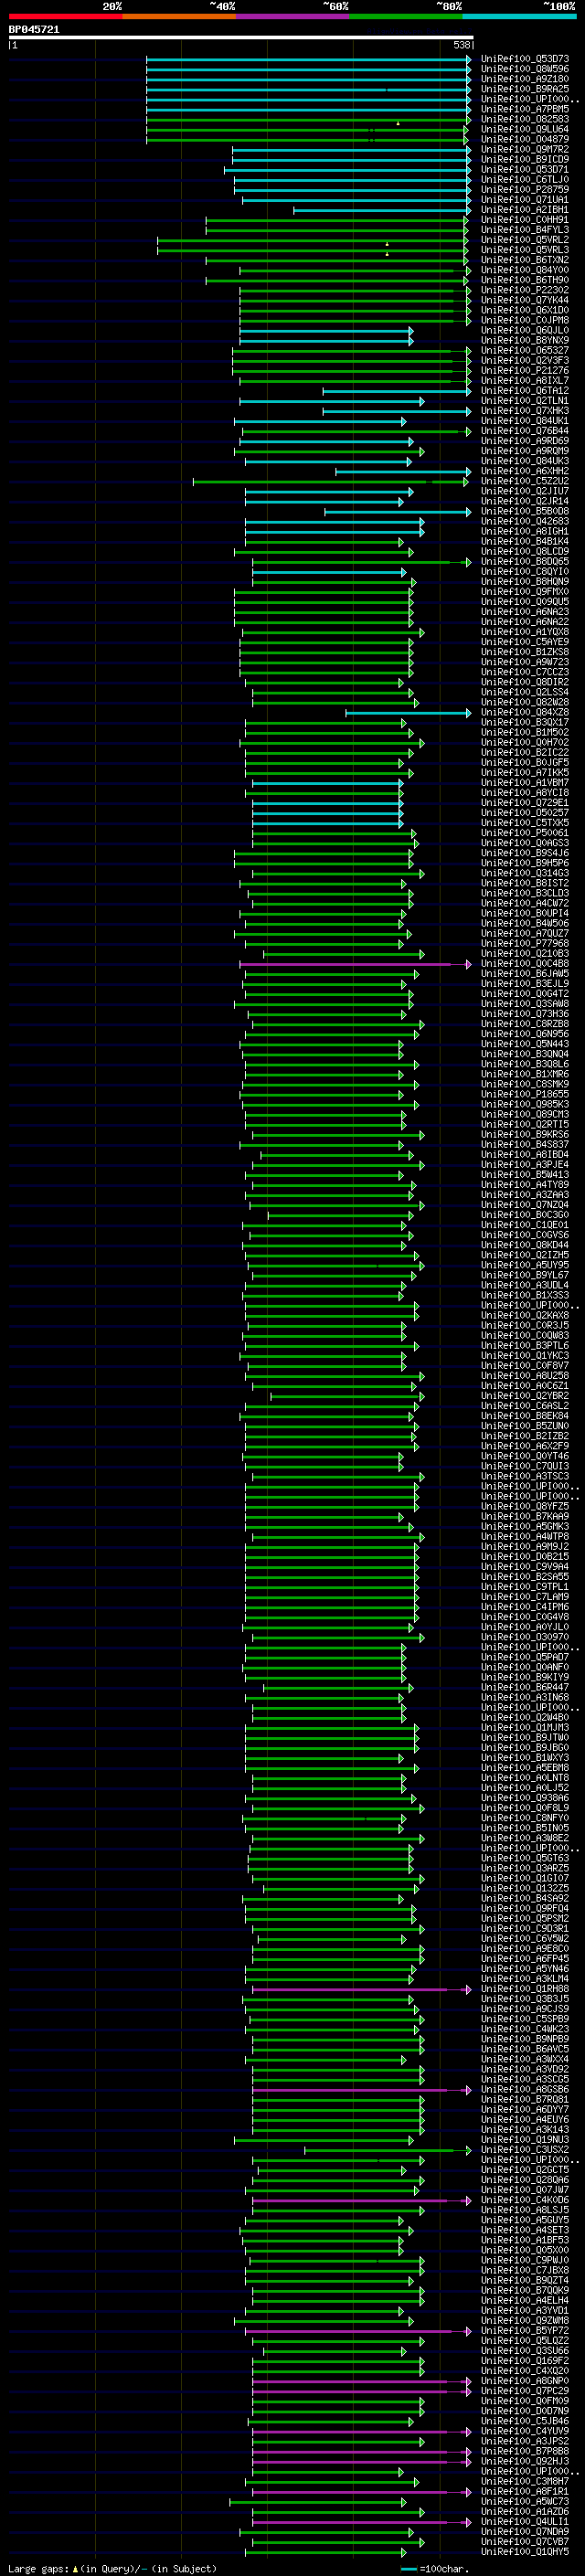Open hit UniRef100_C4YUV9
The image size is (585, 2576).
coord(524,2430)
